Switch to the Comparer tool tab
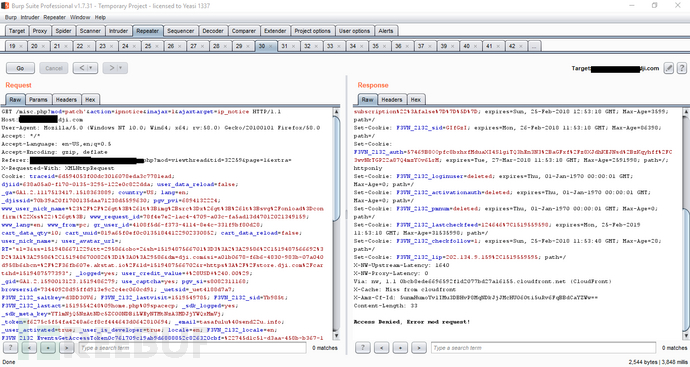Viewport: 690px width, 367px height. 244,31
